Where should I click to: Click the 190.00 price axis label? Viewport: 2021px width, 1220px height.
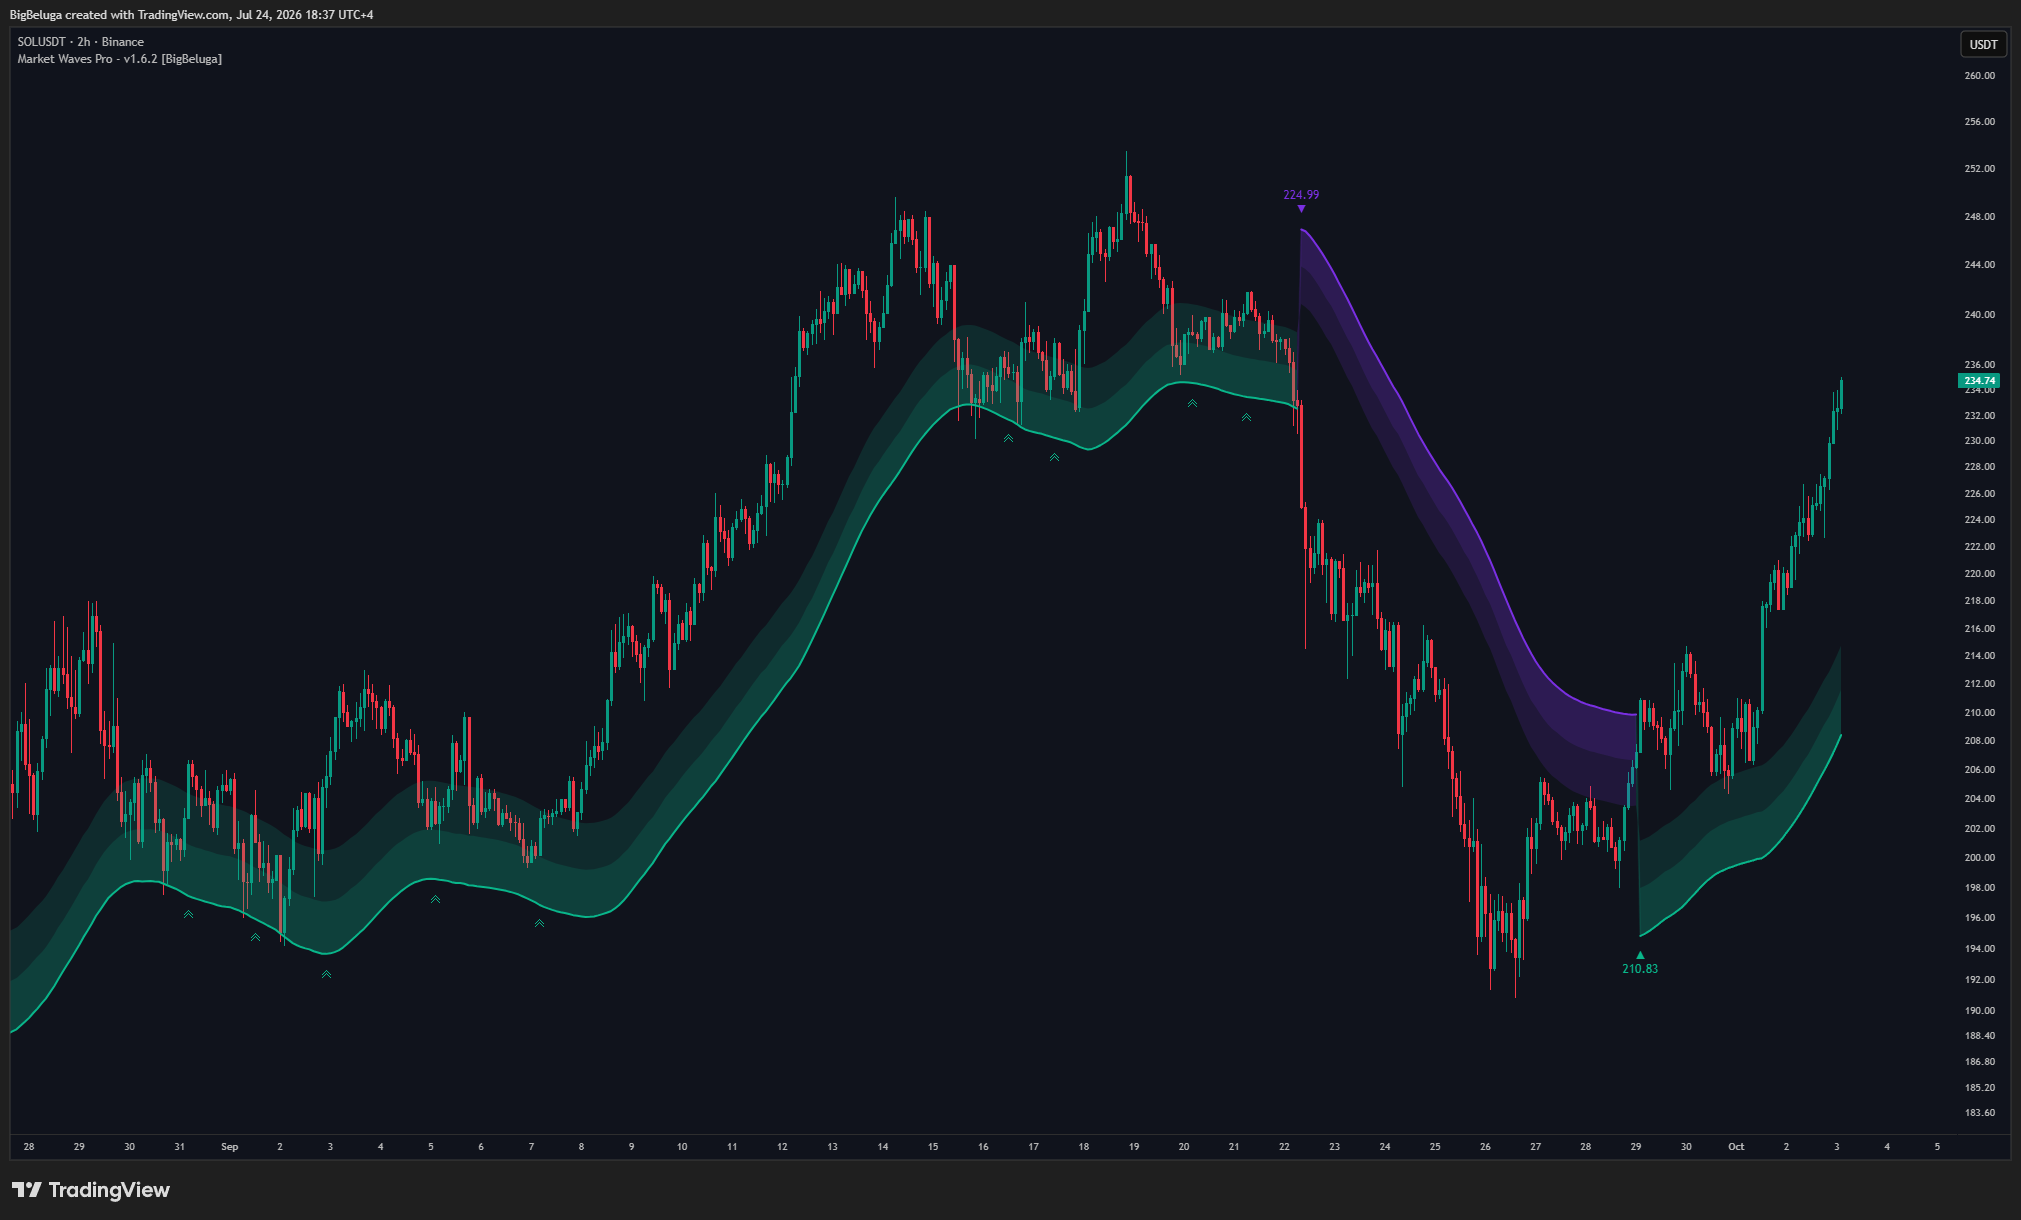pyautogui.click(x=1979, y=1011)
